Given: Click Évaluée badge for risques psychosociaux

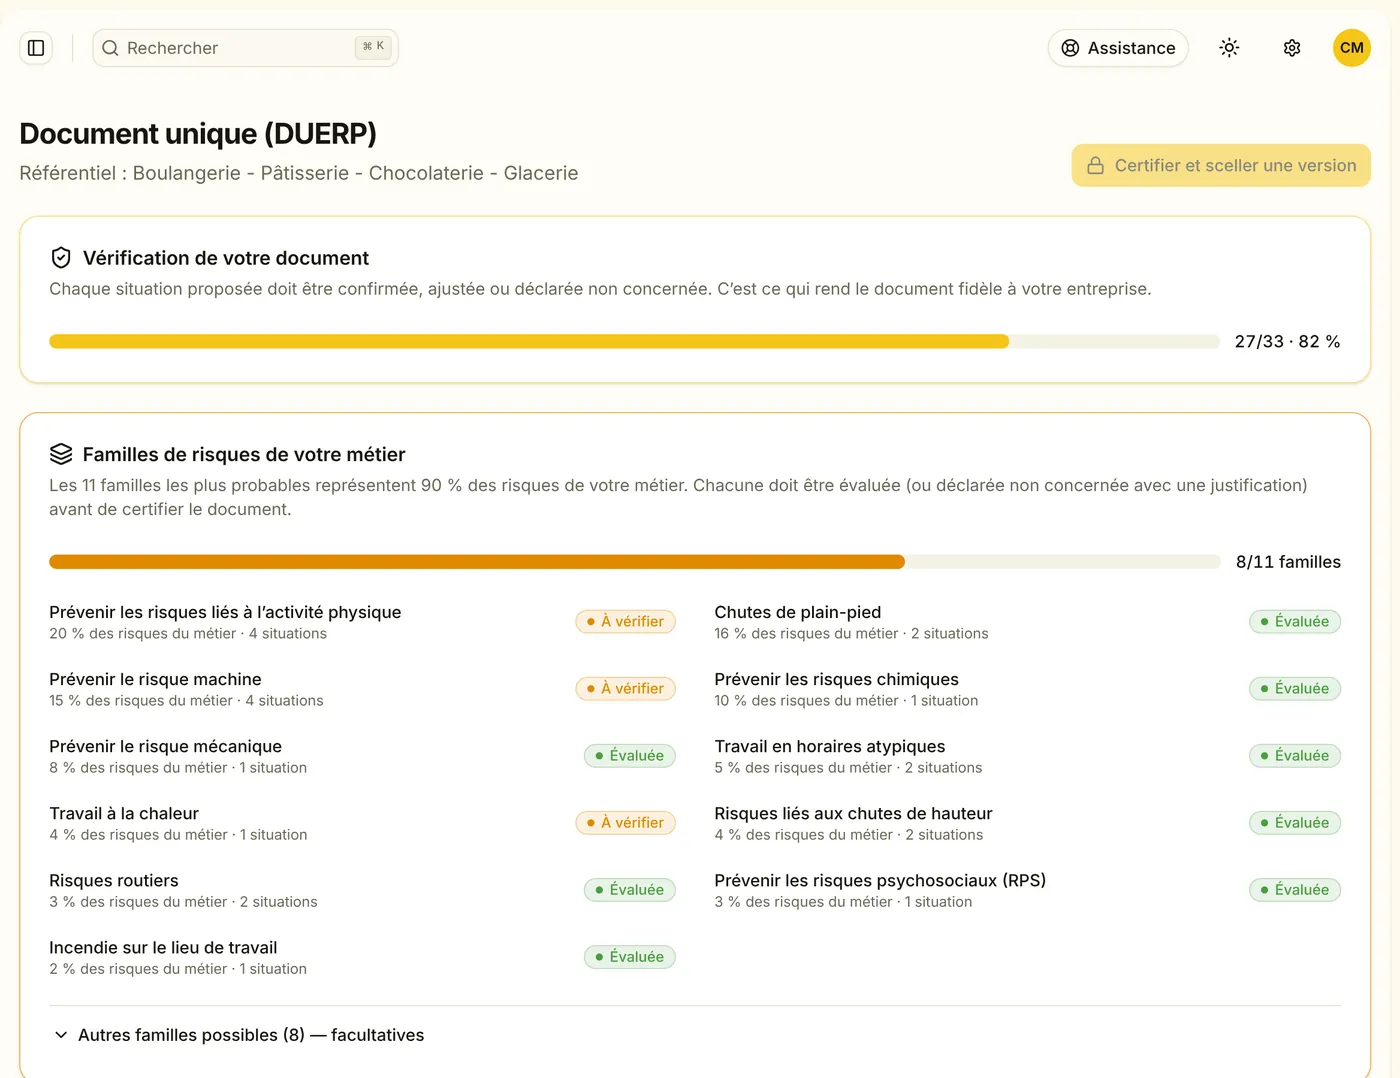Looking at the screenshot, I should coord(1295,890).
